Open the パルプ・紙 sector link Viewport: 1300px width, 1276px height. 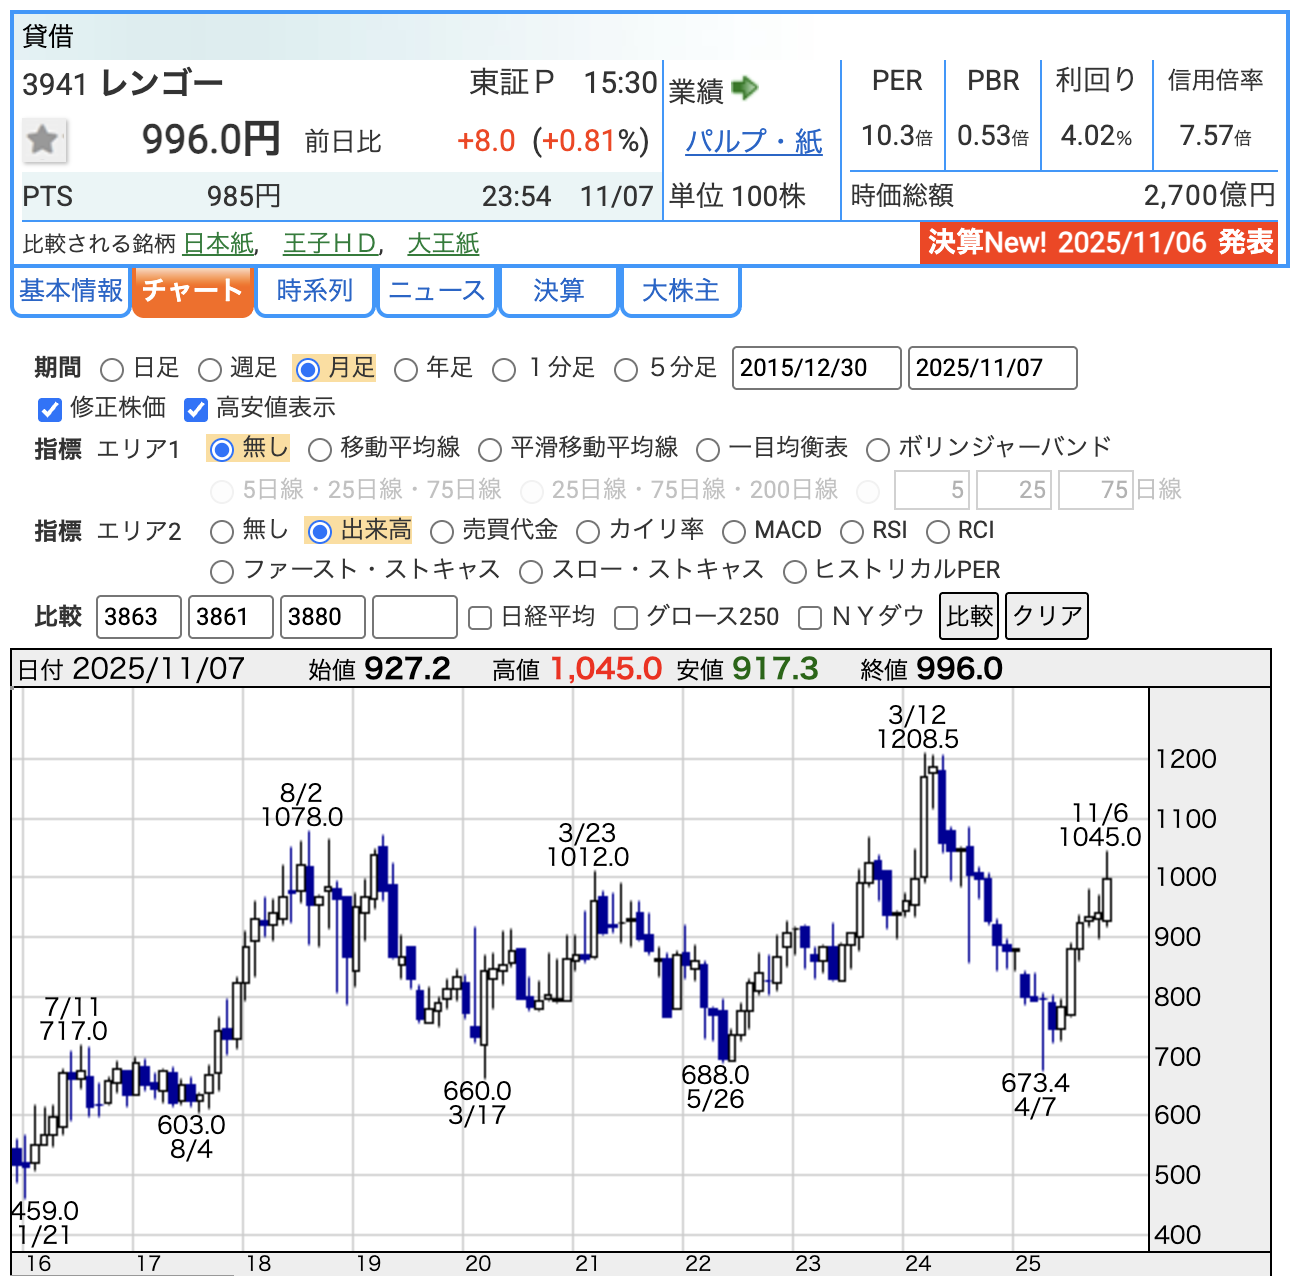754,142
